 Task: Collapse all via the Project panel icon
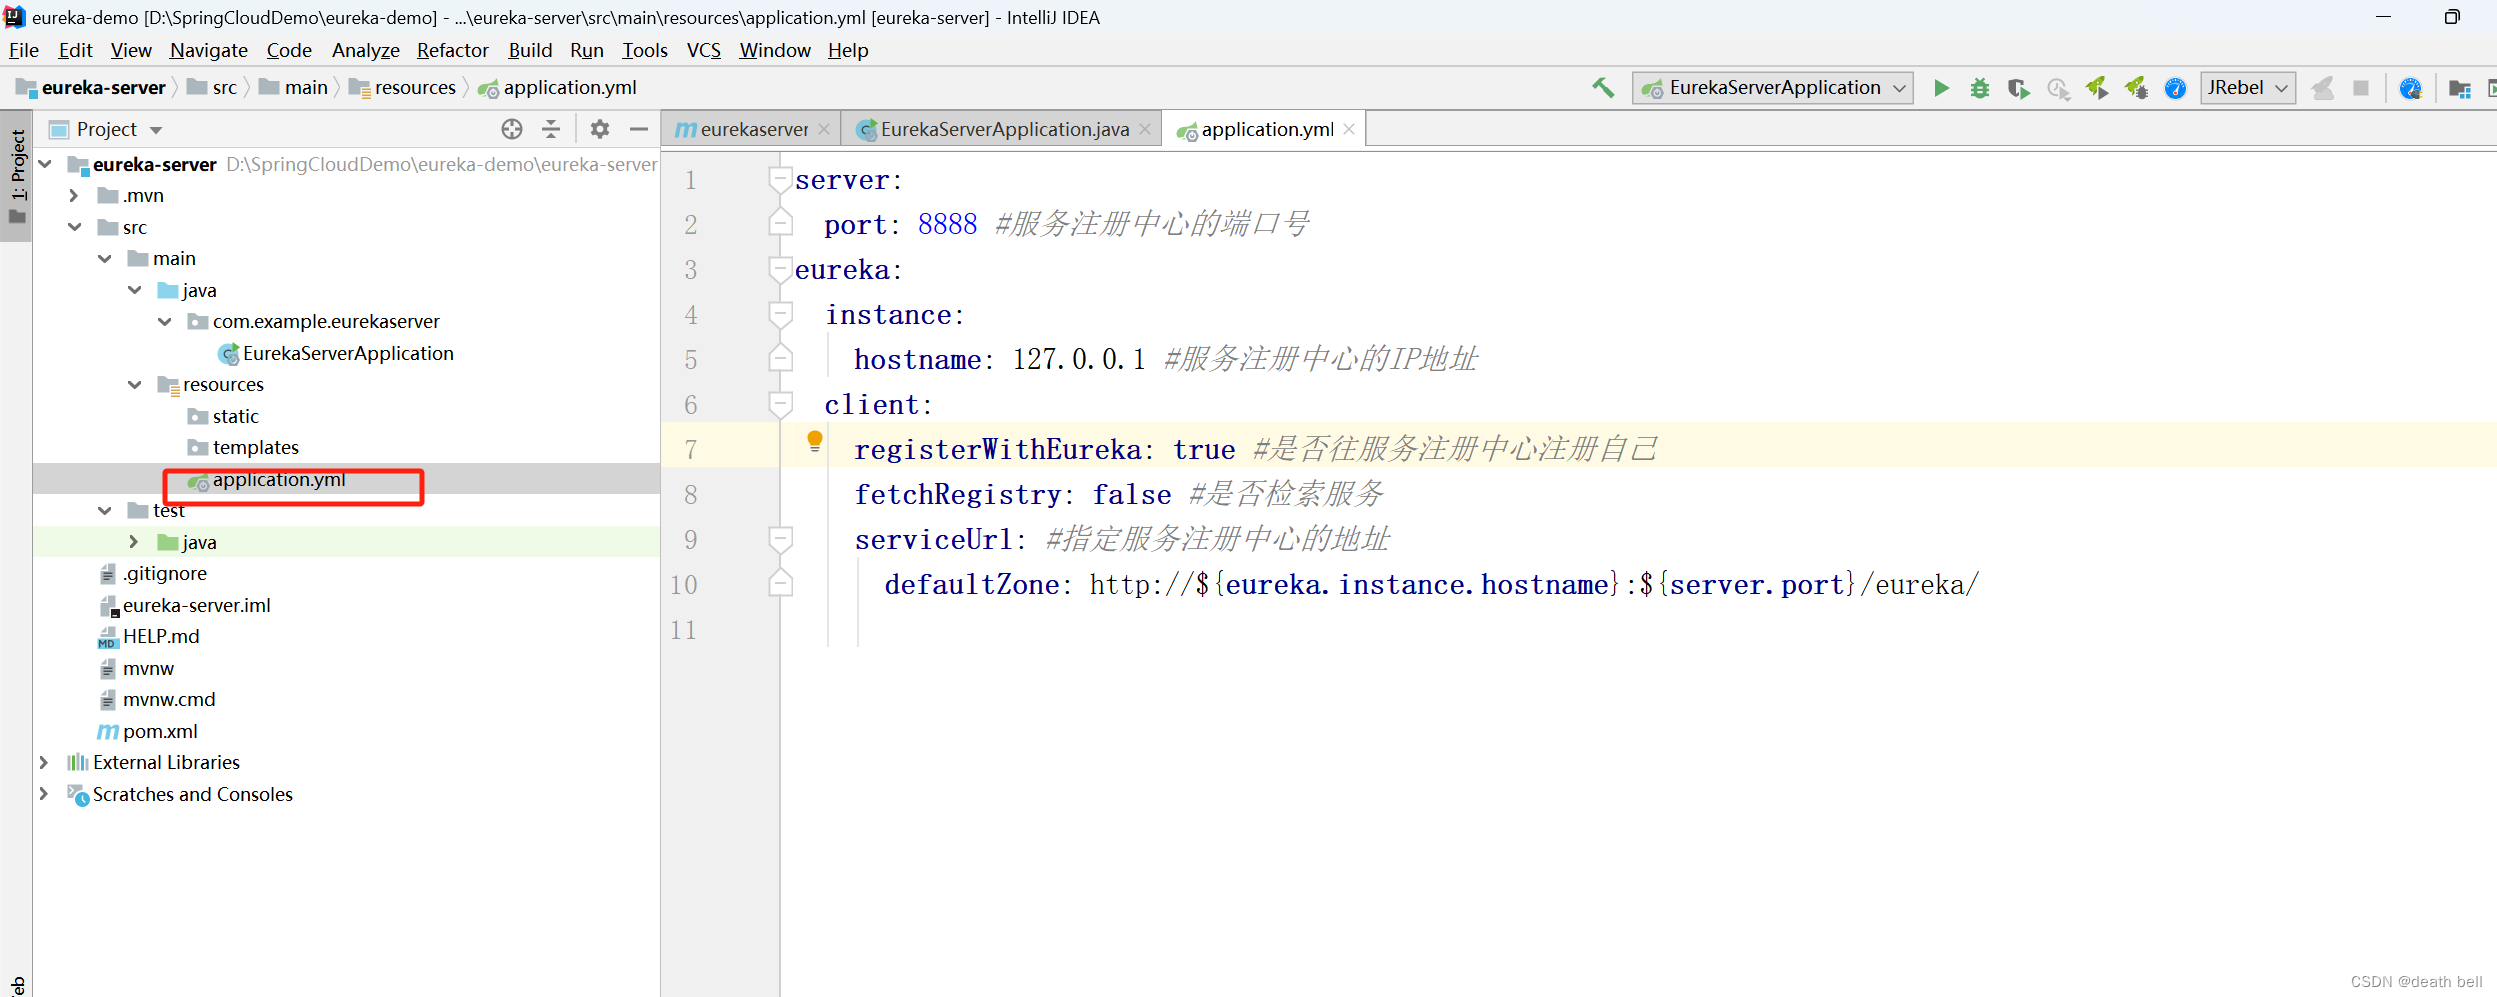pyautogui.click(x=551, y=129)
